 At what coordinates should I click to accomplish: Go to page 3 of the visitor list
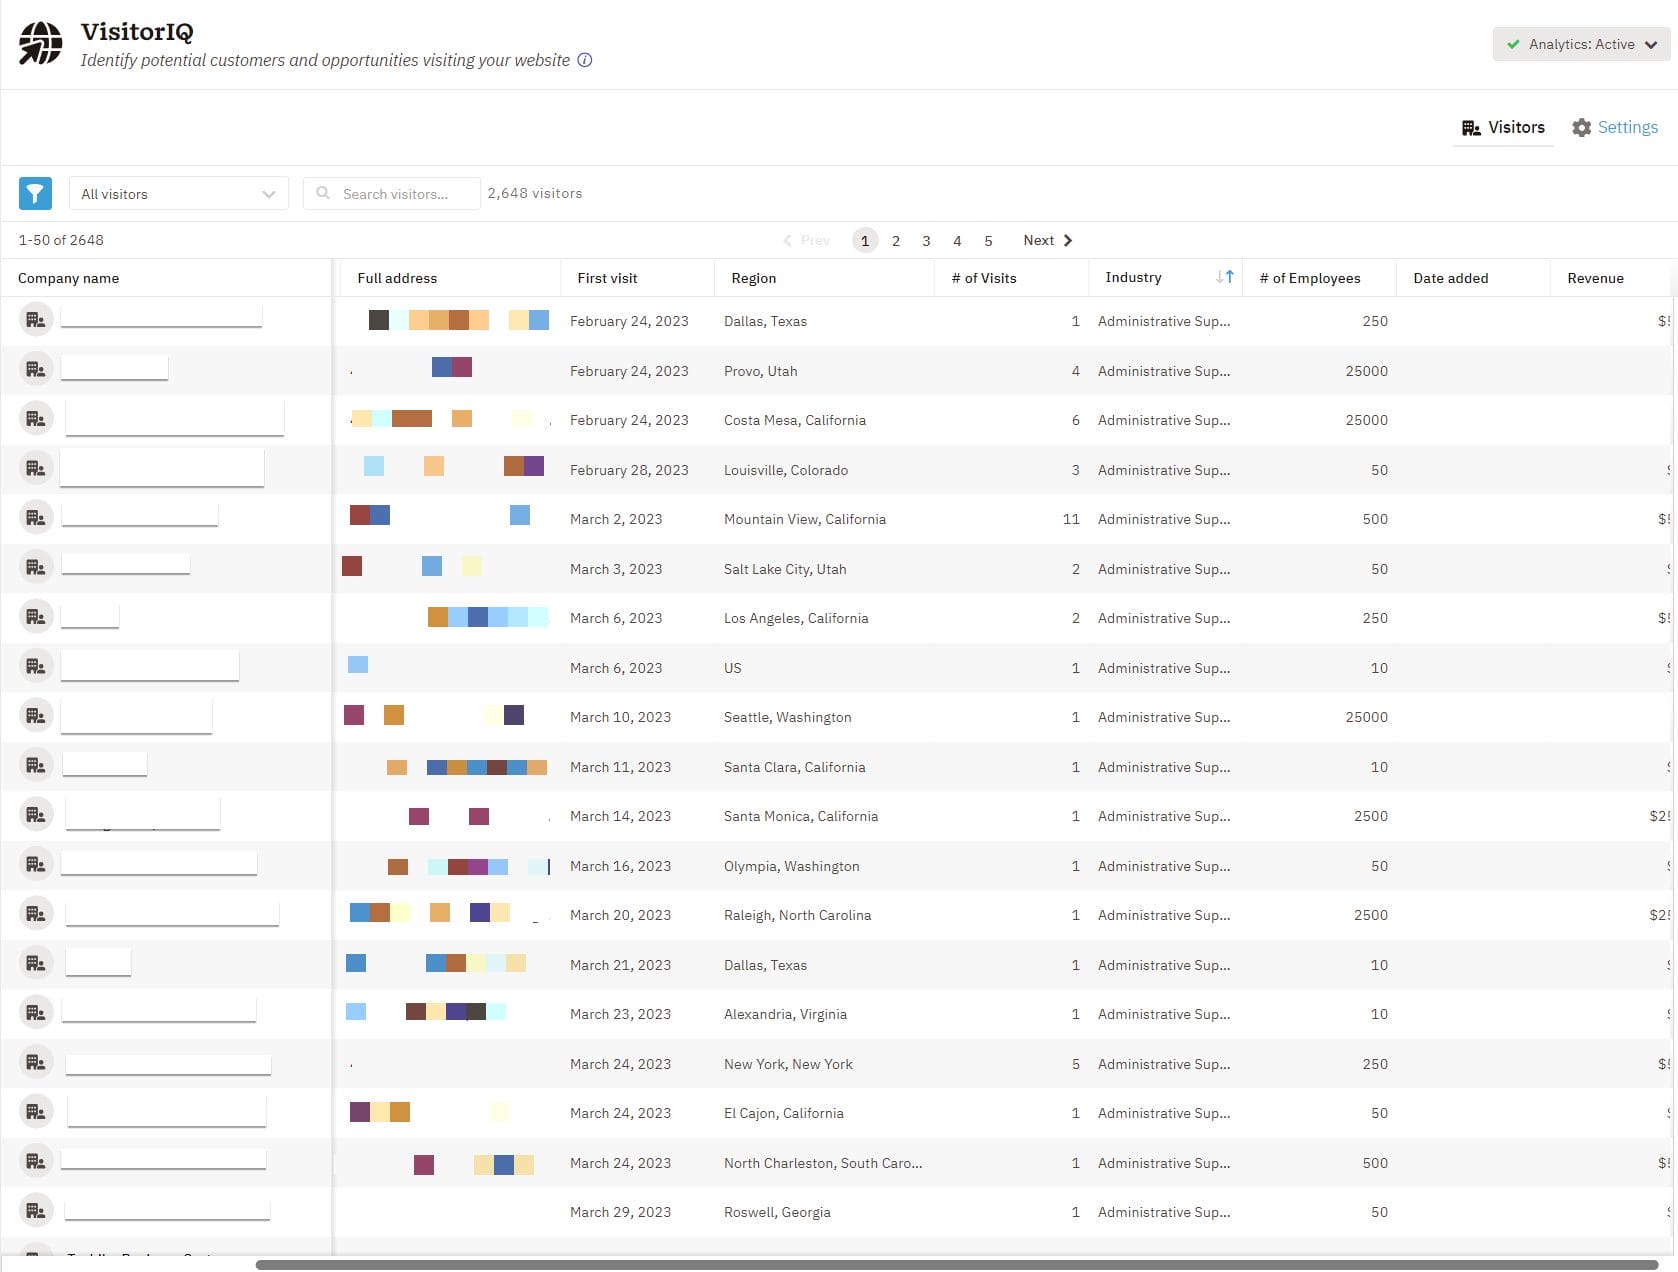(x=926, y=240)
